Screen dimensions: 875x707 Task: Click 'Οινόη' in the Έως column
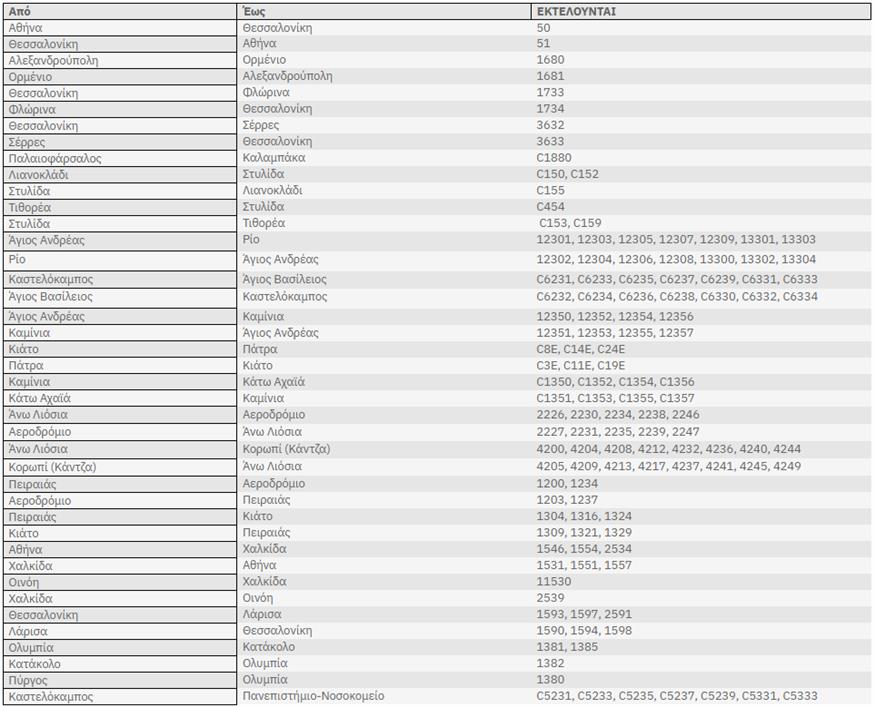click(x=258, y=598)
